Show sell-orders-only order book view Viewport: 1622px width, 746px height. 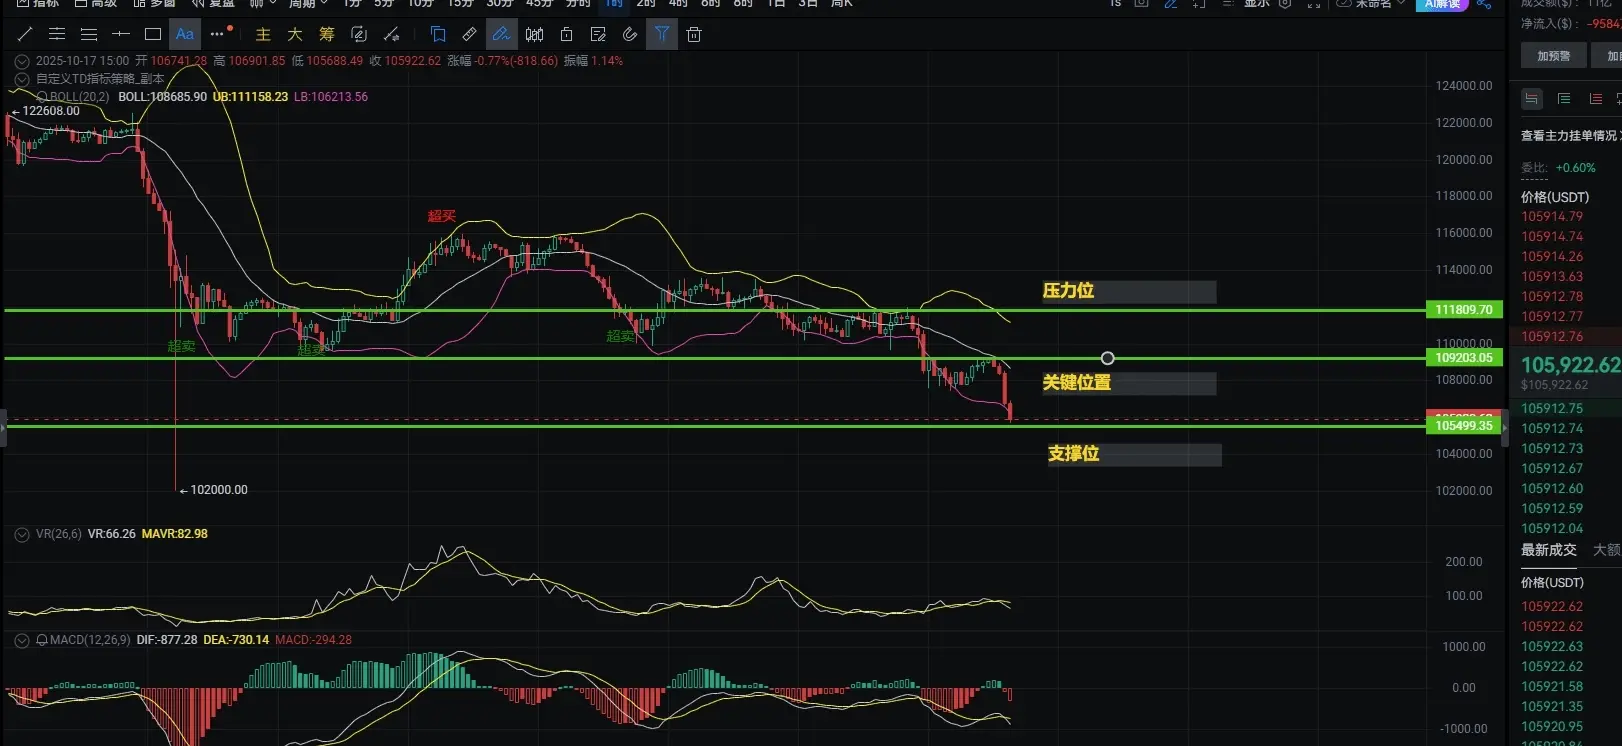[x=1596, y=98]
